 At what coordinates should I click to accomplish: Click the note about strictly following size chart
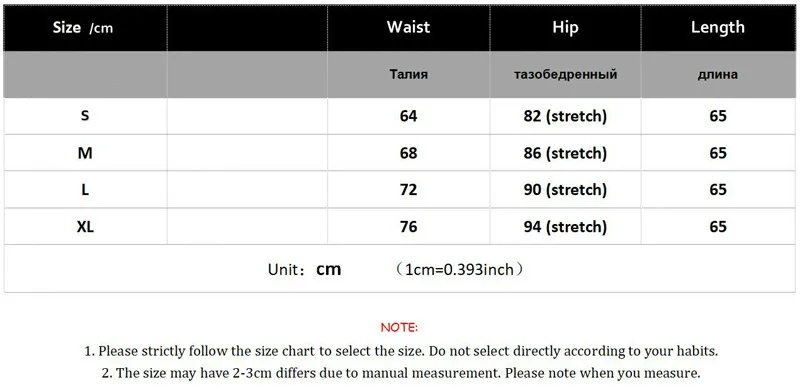[401, 351]
